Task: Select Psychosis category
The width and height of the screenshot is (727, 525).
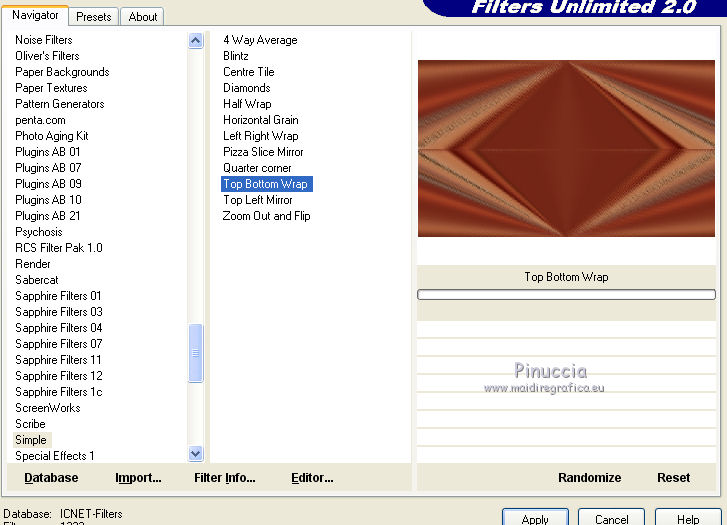Action: pos(38,232)
